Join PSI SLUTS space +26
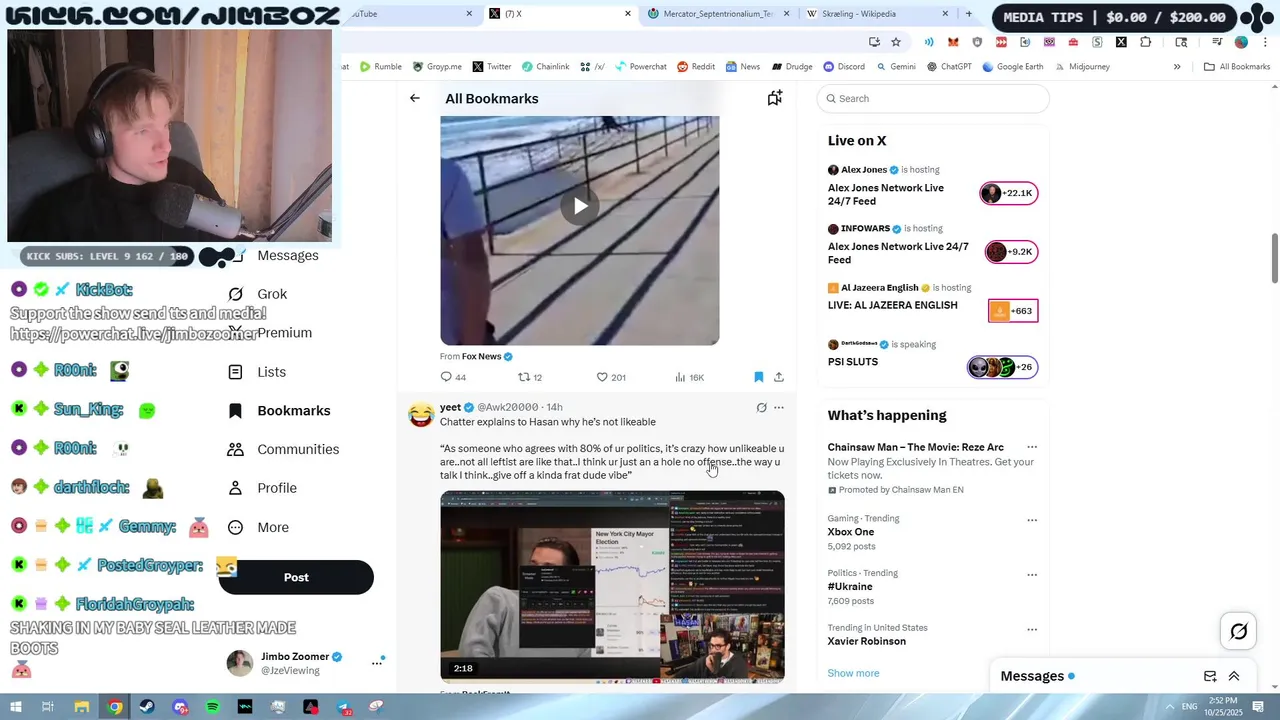Image resolution: width=1280 pixels, height=720 pixels. click(x=1003, y=367)
